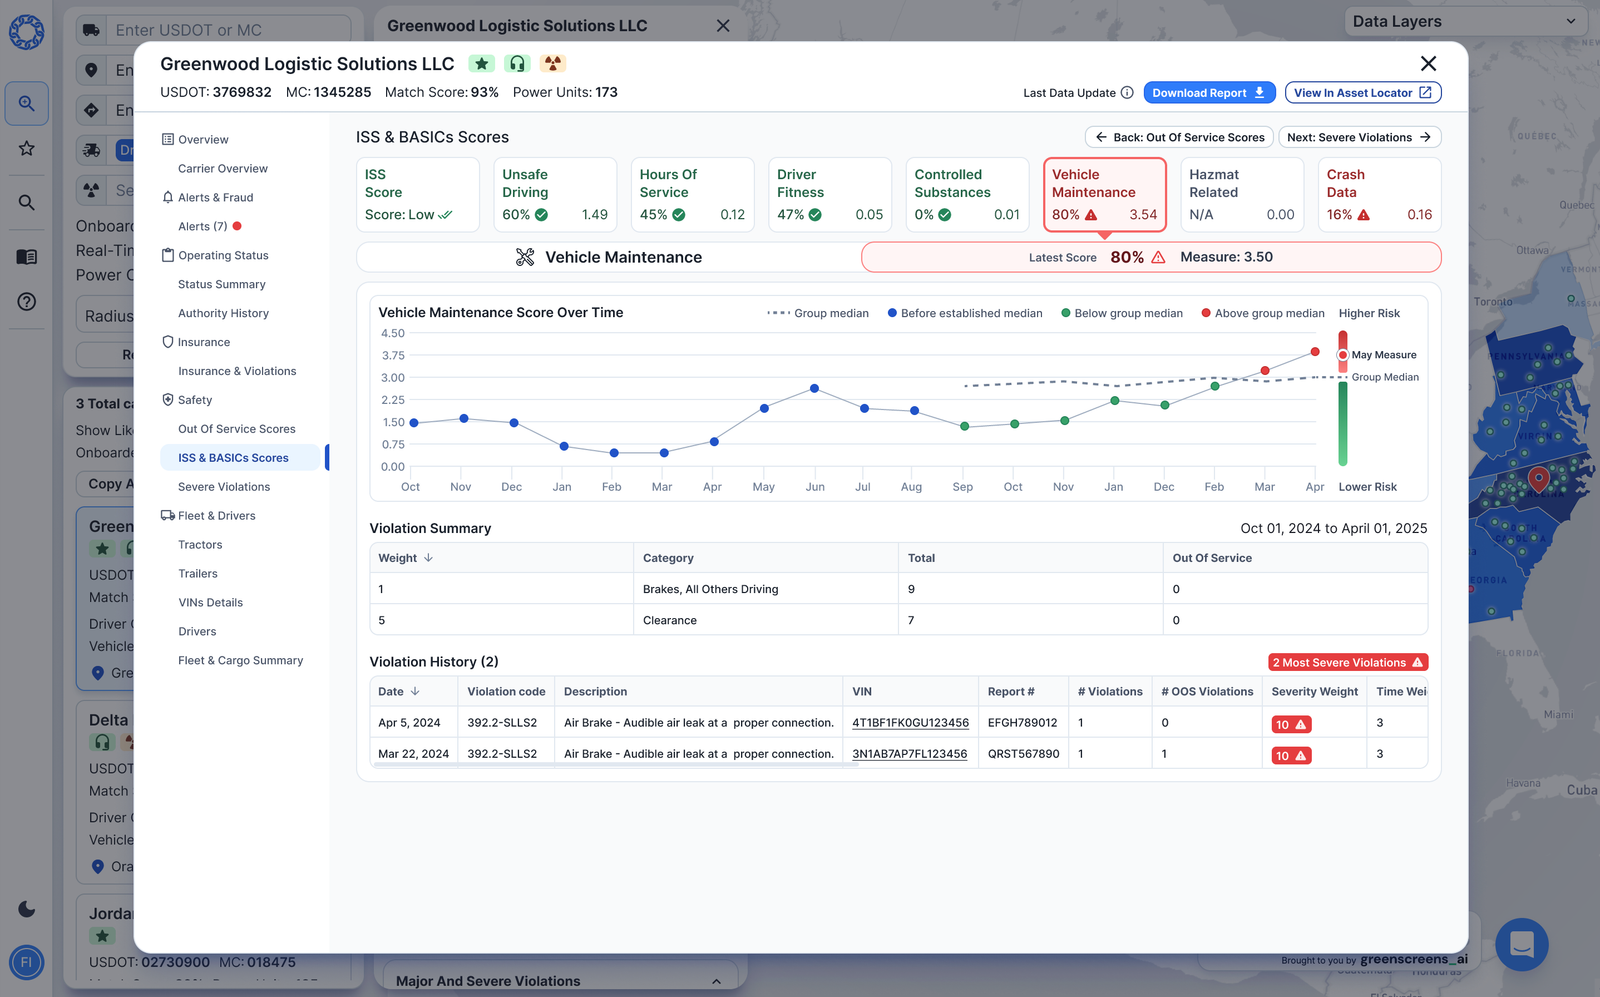Click the Download Report button
Screen dimensions: 1600x997
point(1209,92)
